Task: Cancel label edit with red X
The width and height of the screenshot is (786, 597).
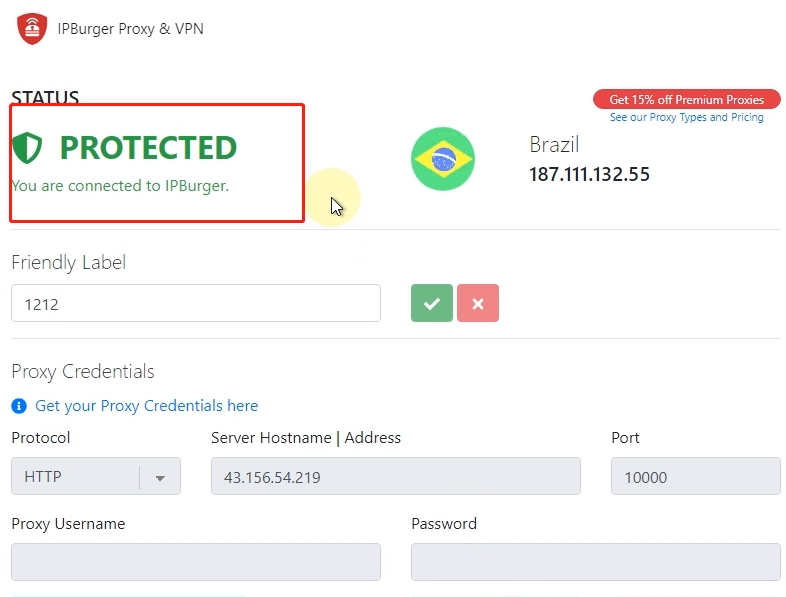Action: 478,303
